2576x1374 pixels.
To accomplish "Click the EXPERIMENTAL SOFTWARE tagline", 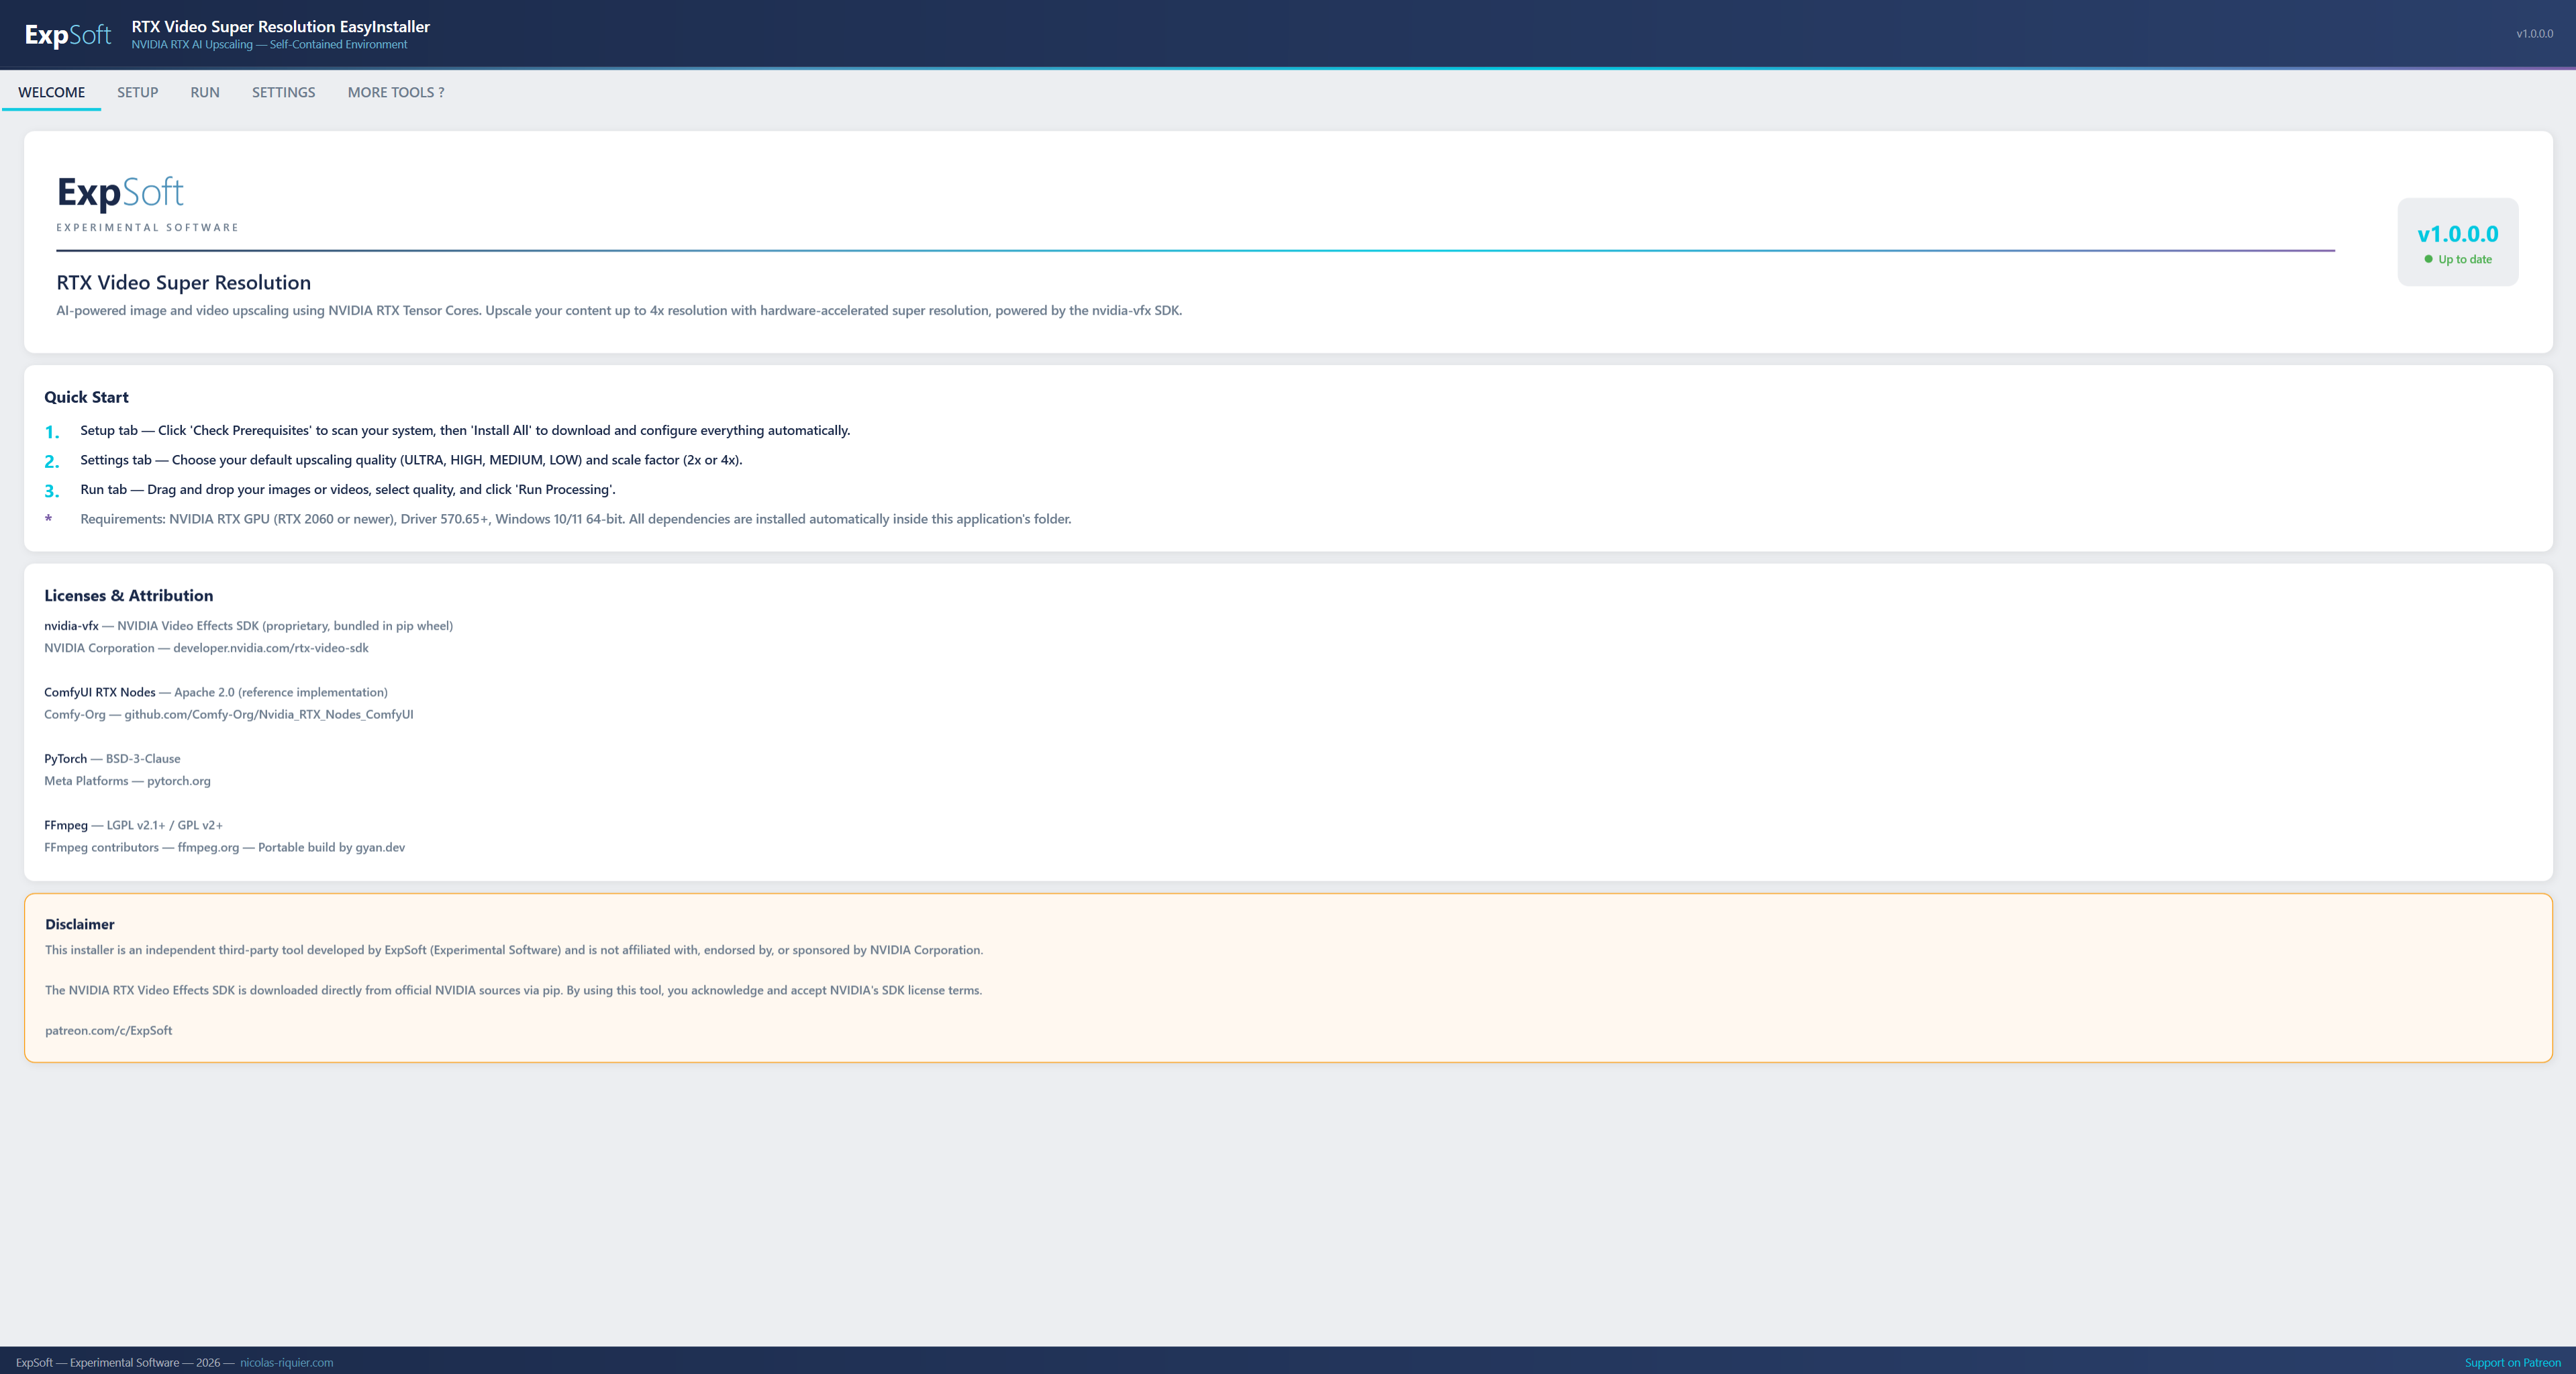I will click(x=147, y=228).
